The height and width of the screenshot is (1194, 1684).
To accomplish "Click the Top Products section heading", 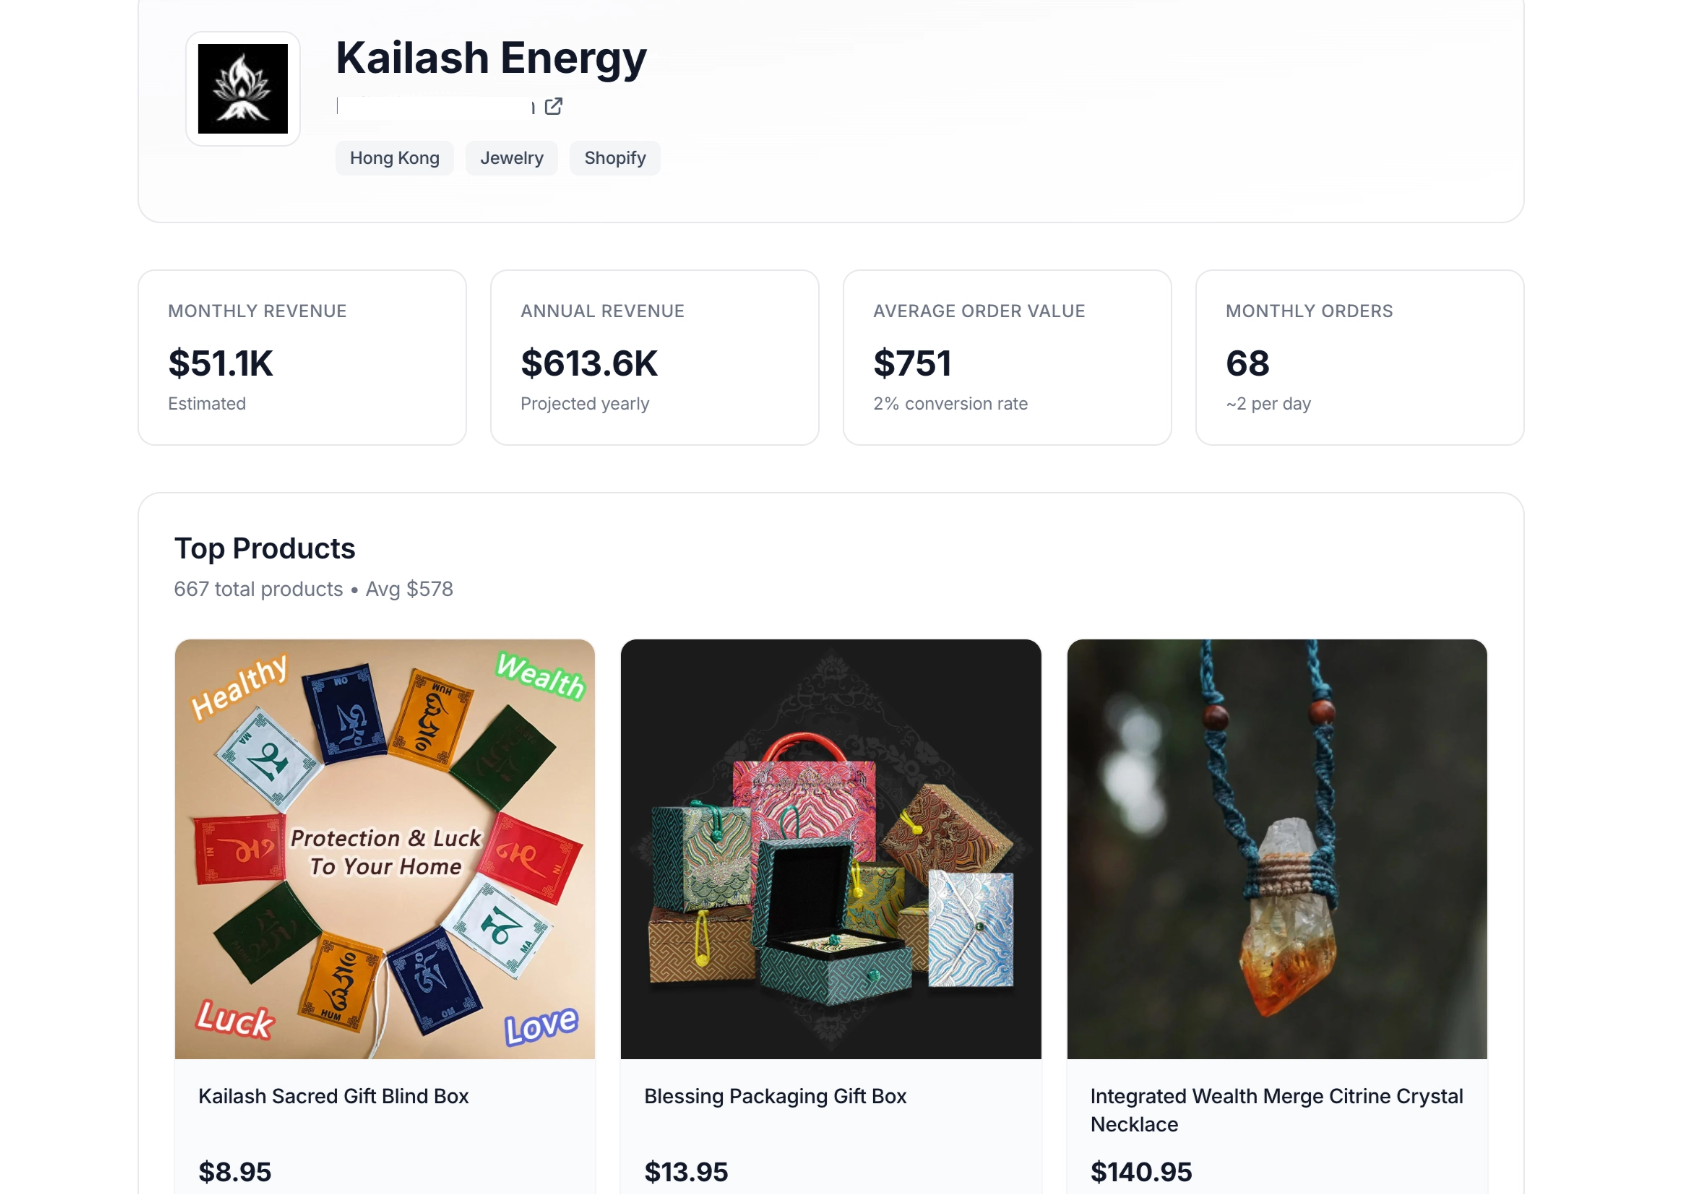I will pos(265,549).
